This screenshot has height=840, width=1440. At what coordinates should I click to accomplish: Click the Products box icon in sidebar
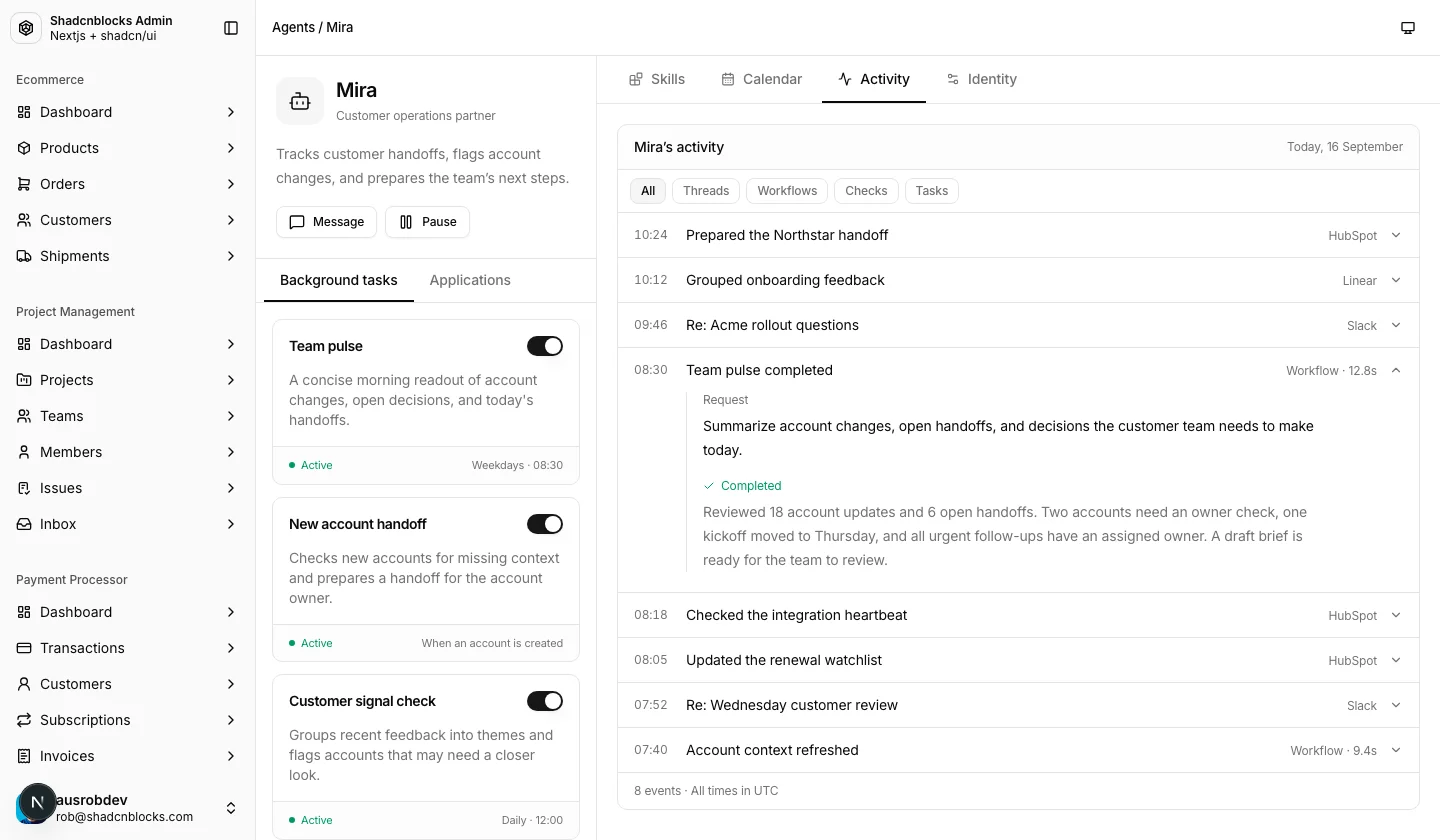(24, 148)
